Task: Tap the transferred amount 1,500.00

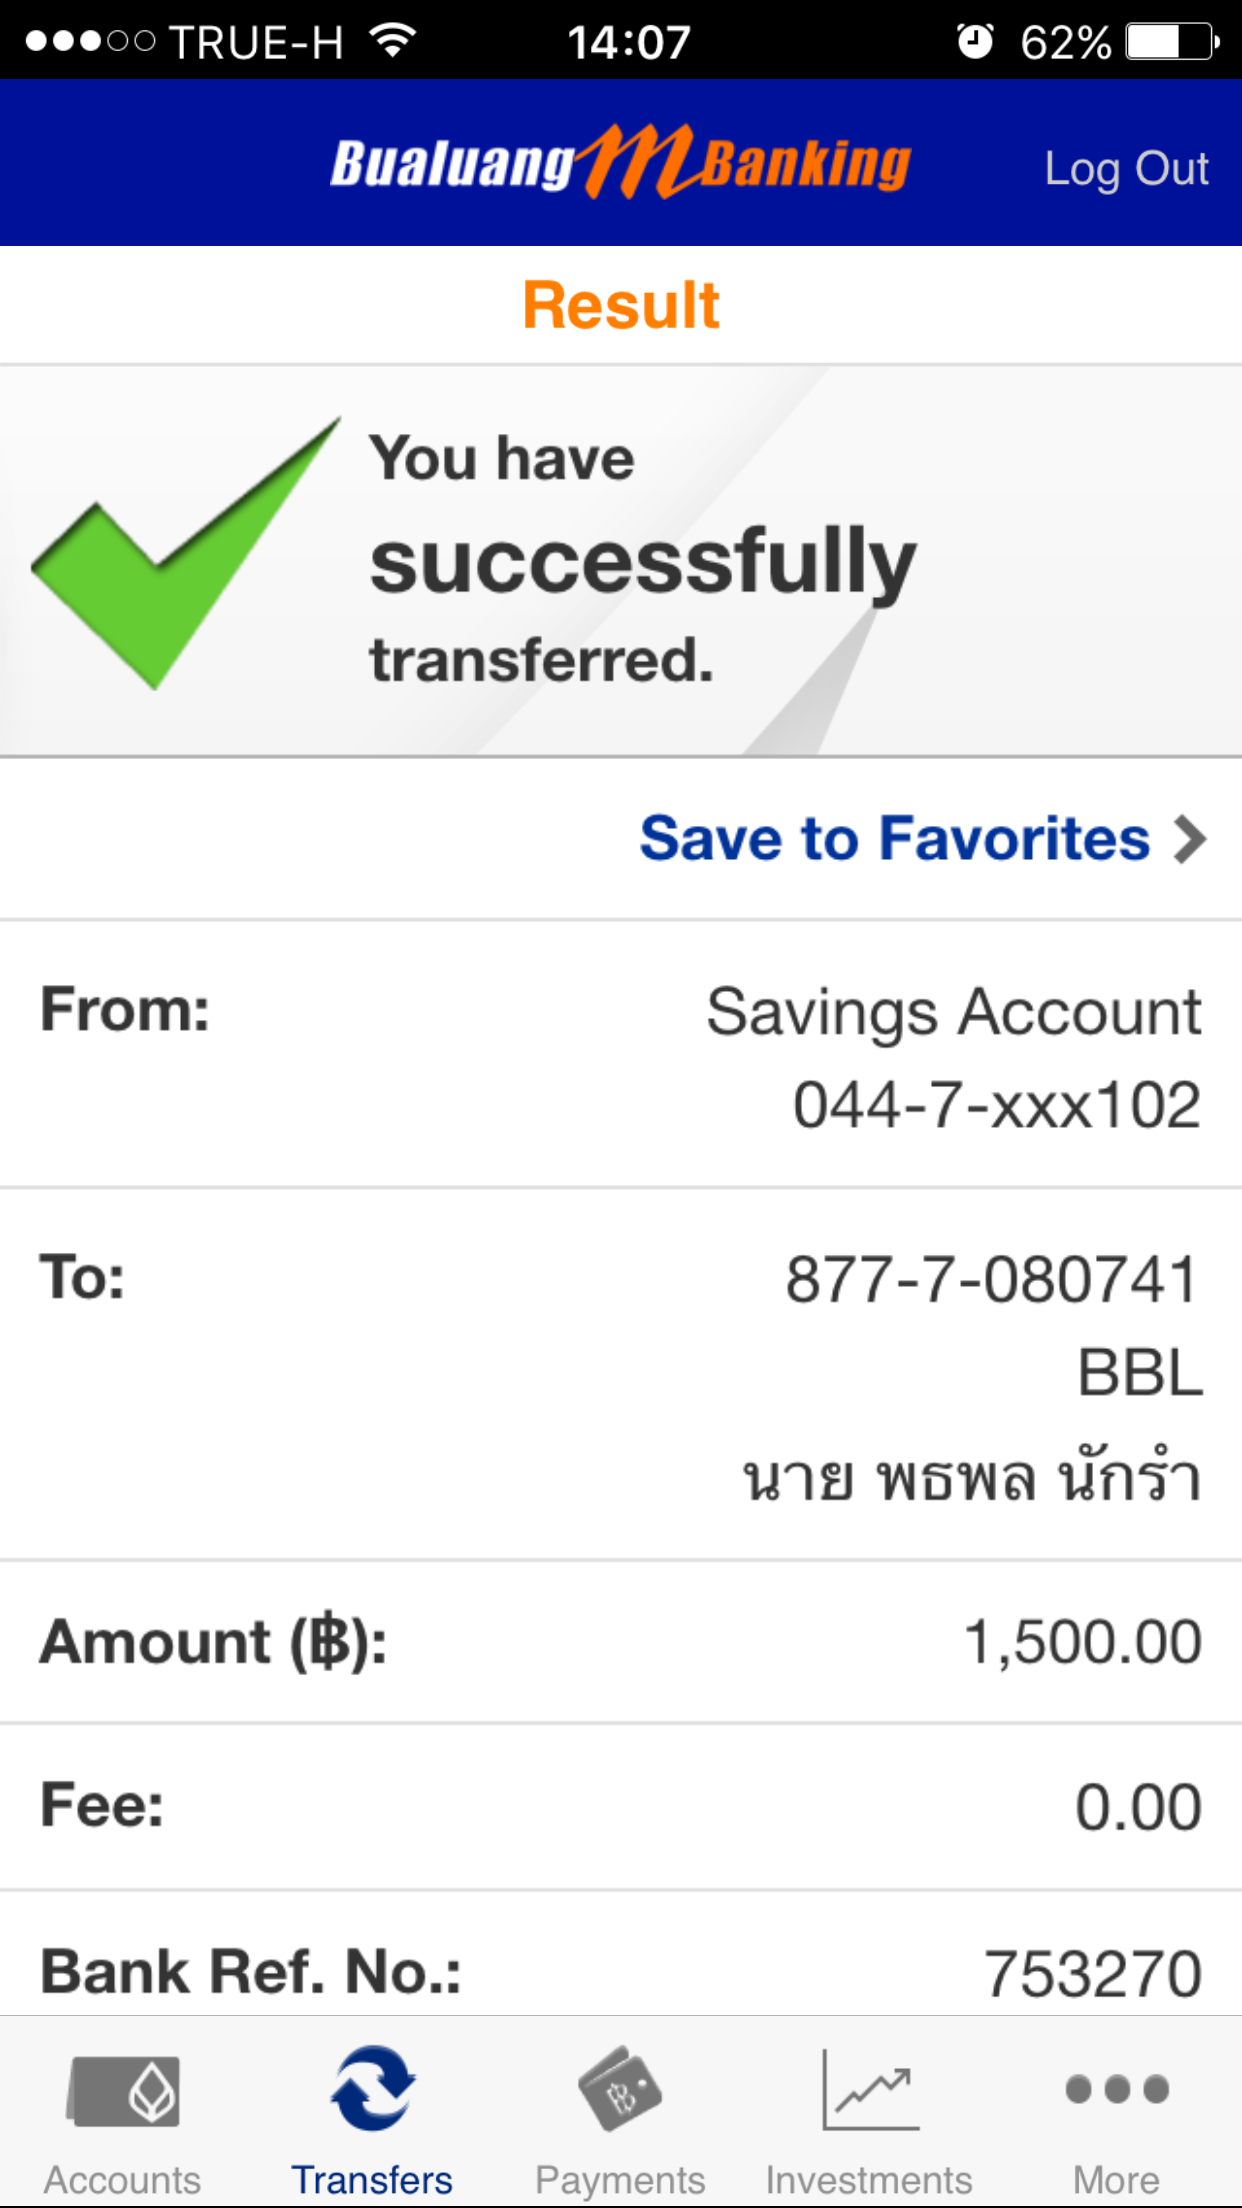Action: [1082, 1642]
